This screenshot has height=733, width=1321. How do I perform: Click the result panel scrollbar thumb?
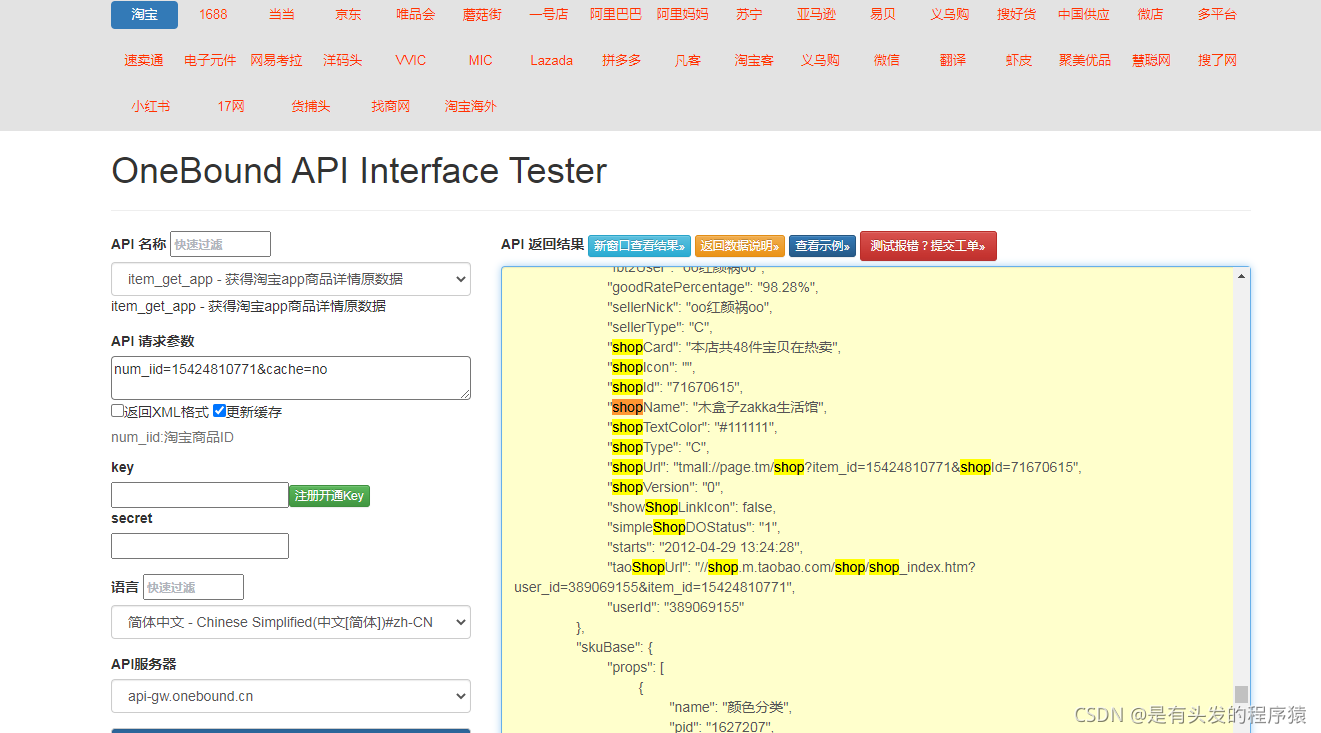coord(1242,694)
